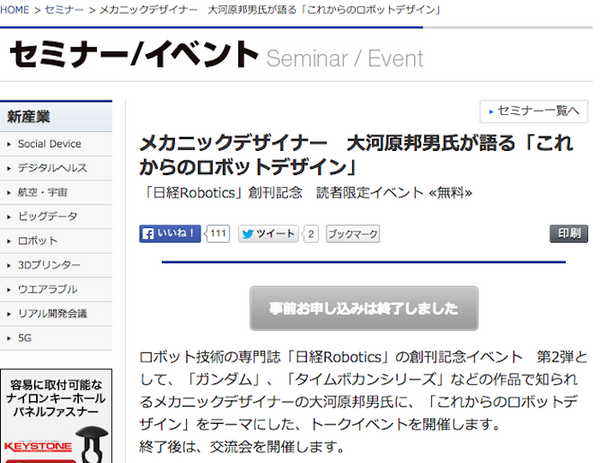Image resolution: width=600 pixels, height=463 pixels.
Task: Click the Twitter ツイート button
Action: coord(268,234)
